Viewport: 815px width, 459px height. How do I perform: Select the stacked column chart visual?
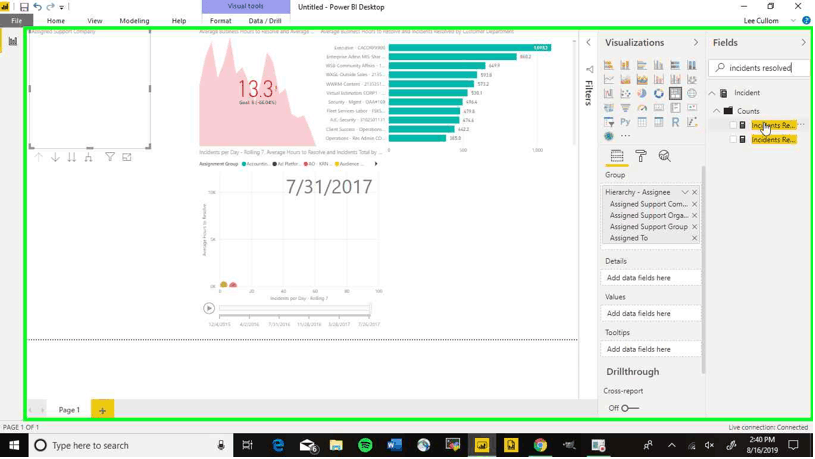tap(625, 65)
